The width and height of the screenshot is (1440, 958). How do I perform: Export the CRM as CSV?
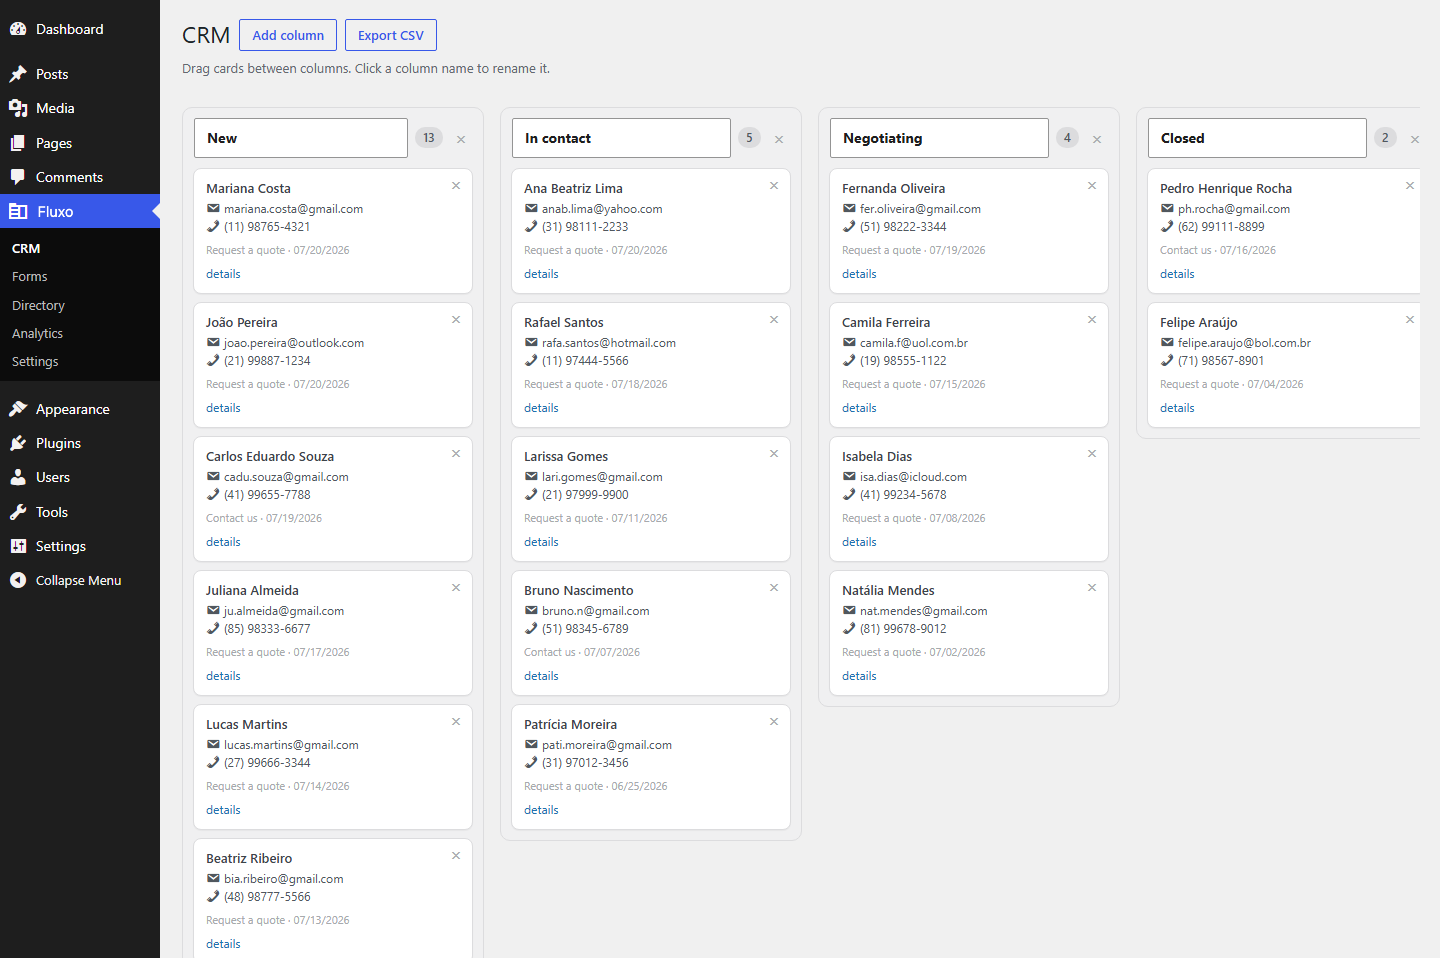coord(391,35)
